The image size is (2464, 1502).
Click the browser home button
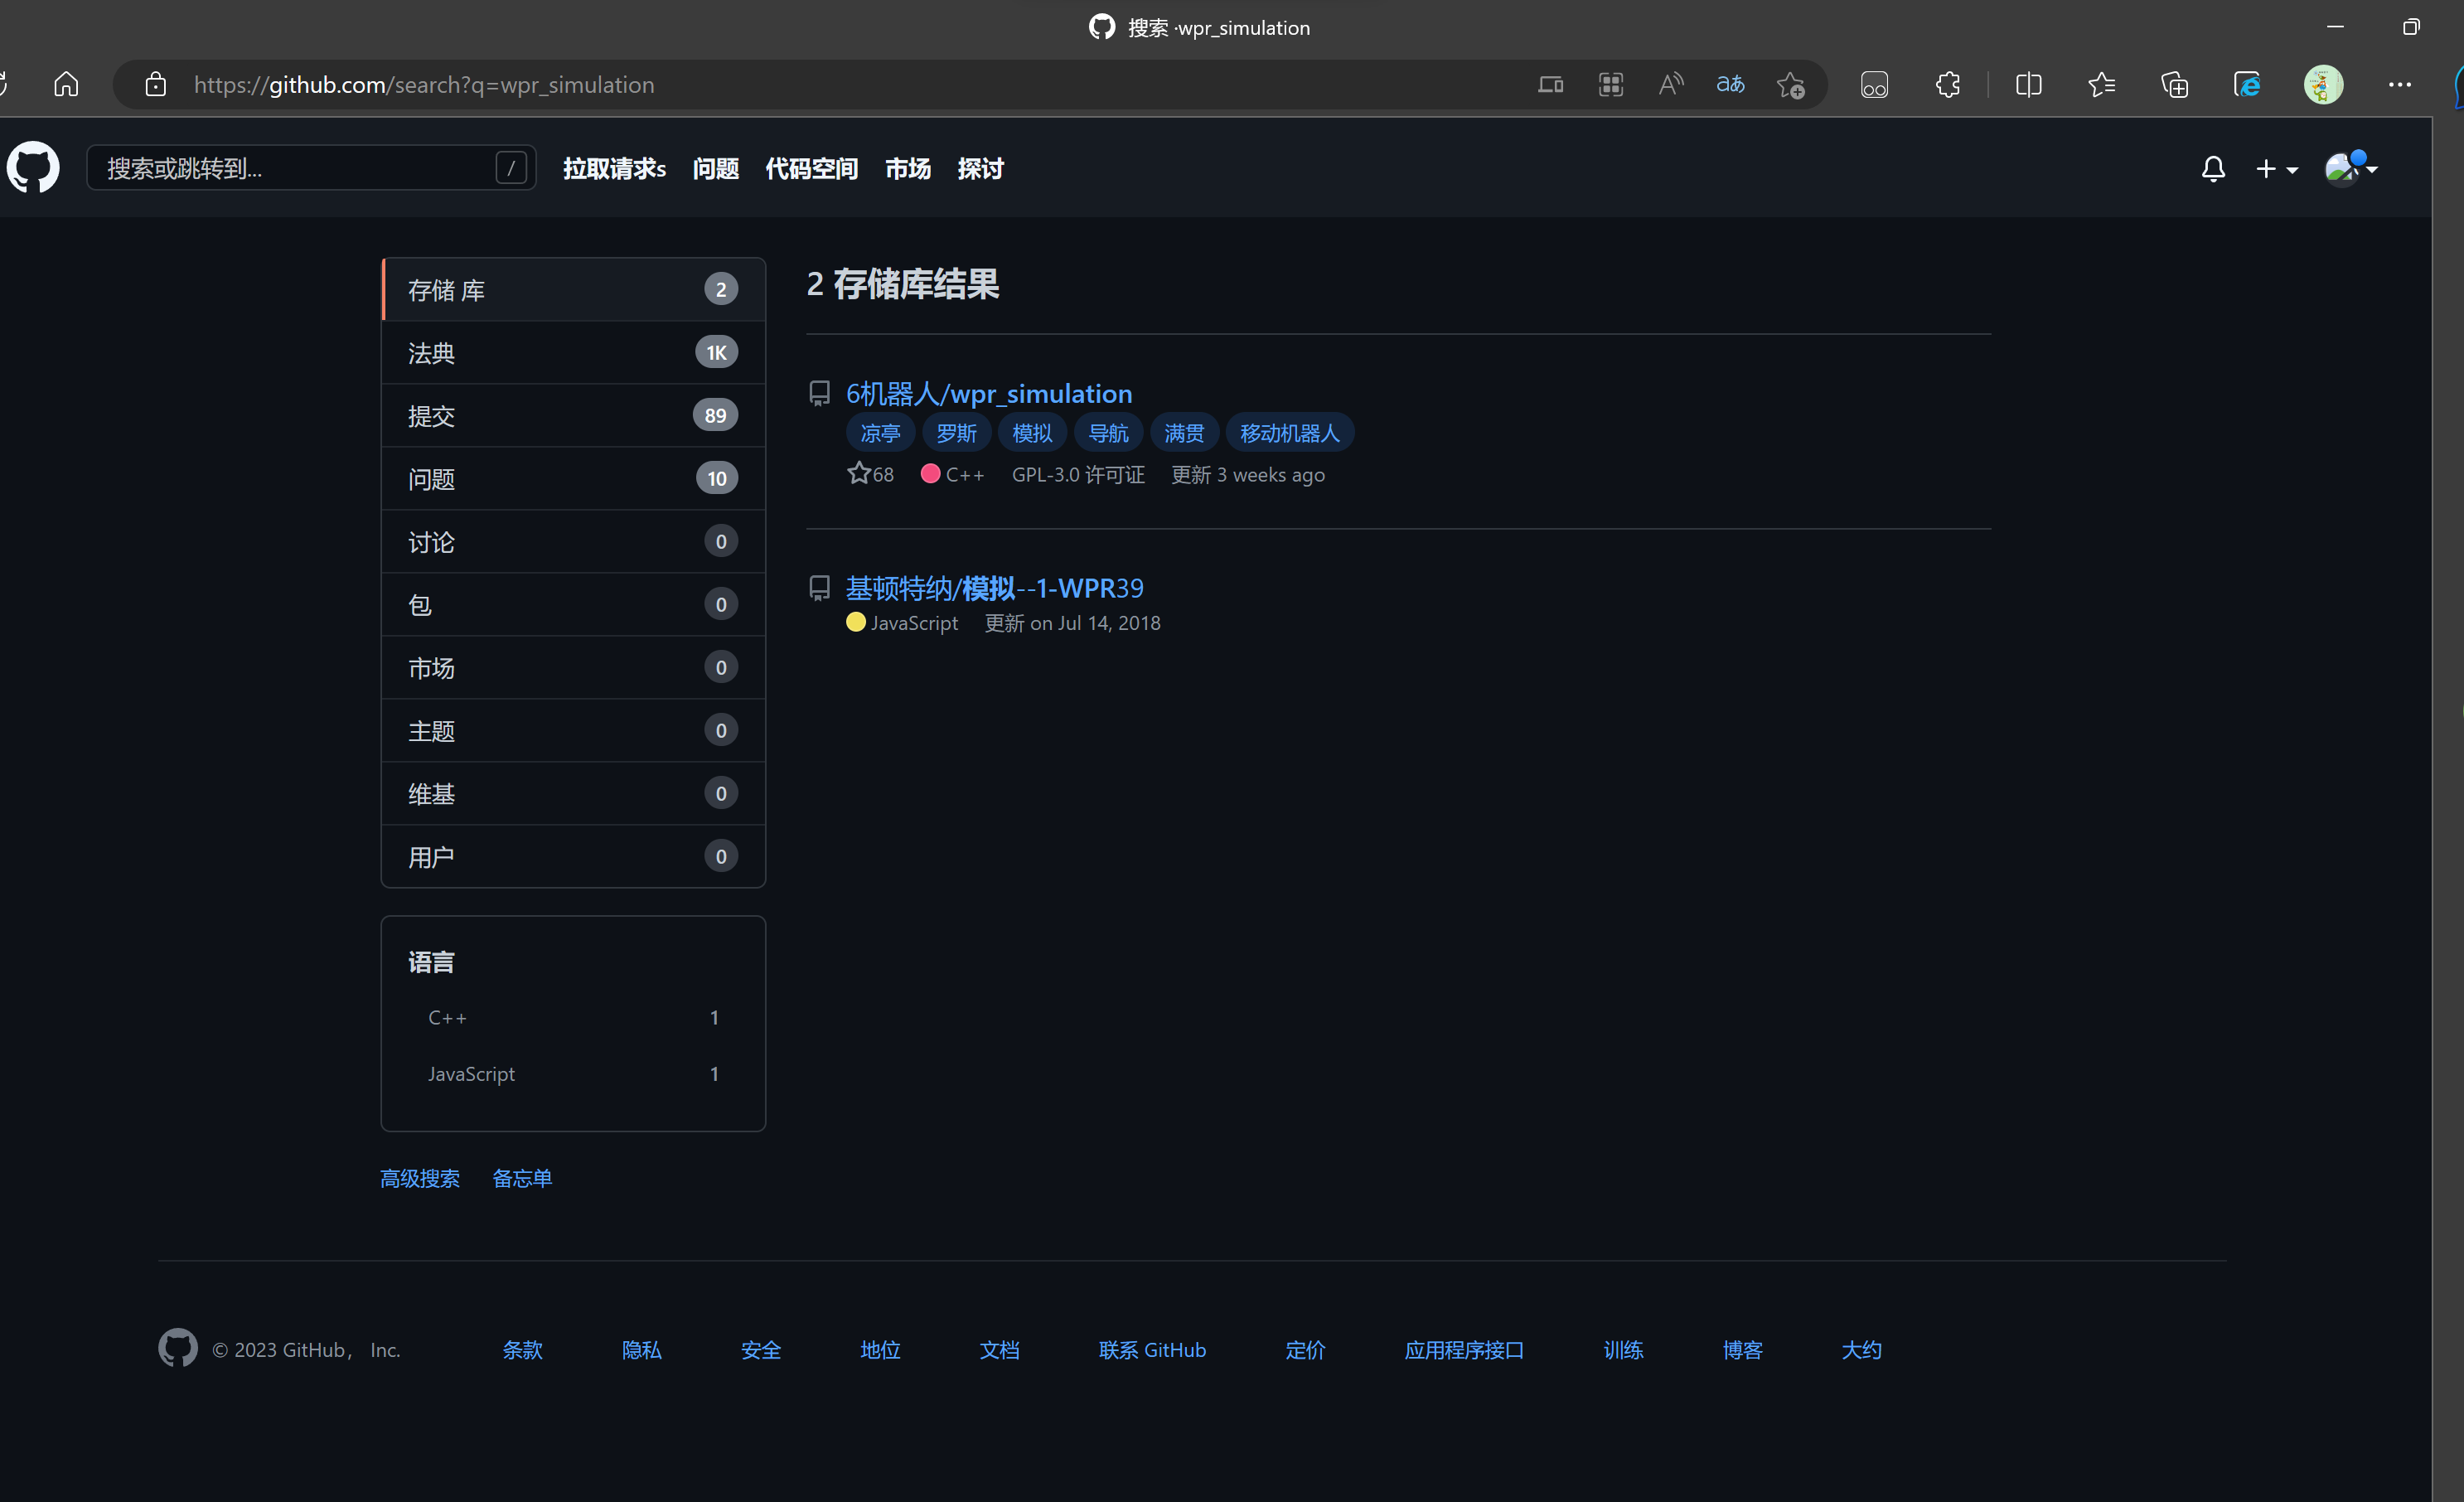coord(66,84)
